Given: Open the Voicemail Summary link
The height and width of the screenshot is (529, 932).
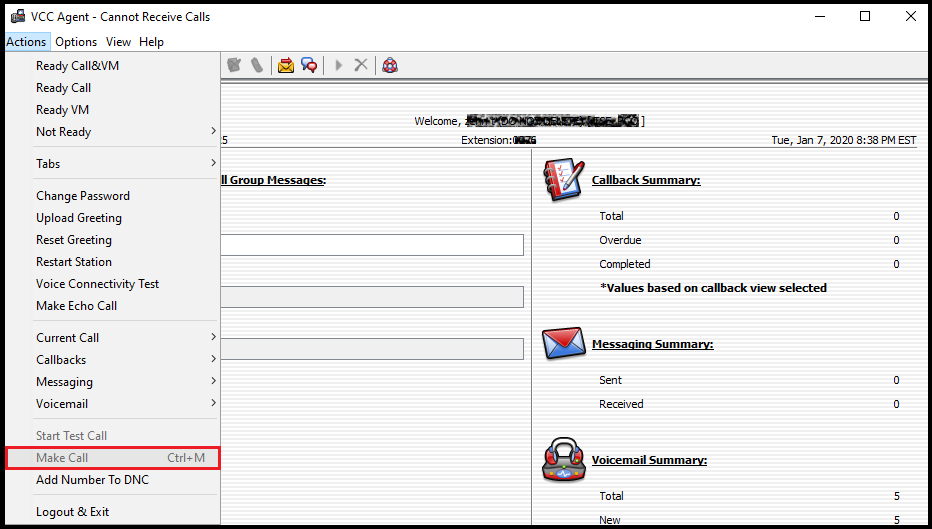Looking at the screenshot, I should pyautogui.click(x=649, y=460).
